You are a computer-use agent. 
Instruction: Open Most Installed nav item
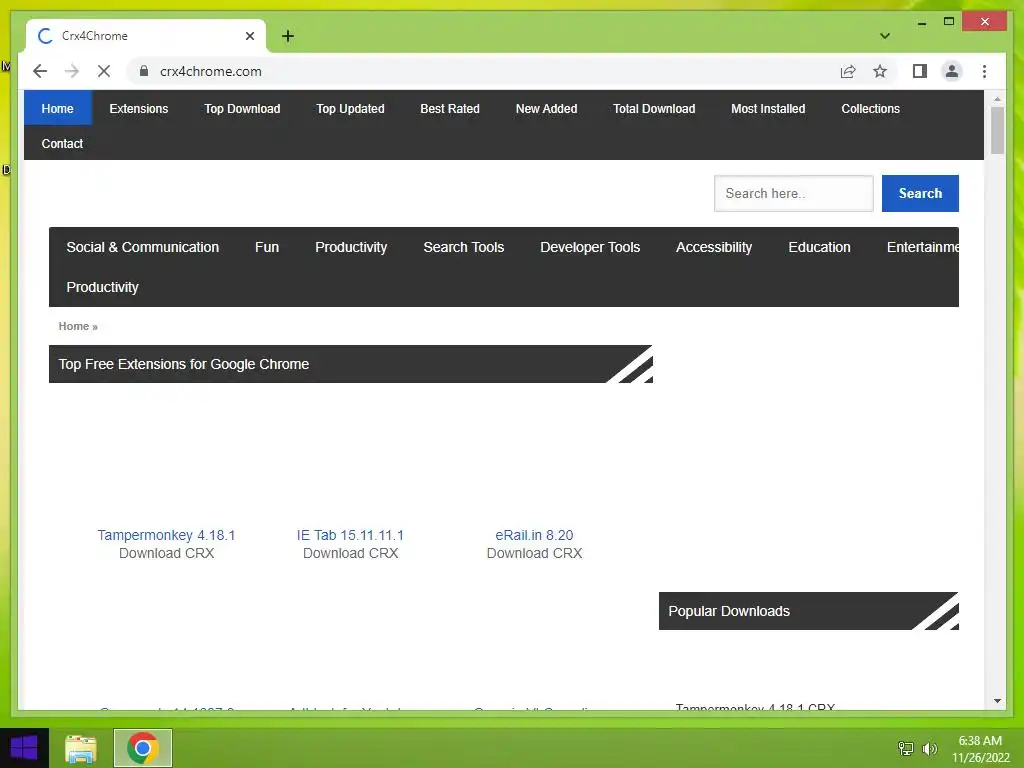tap(768, 108)
